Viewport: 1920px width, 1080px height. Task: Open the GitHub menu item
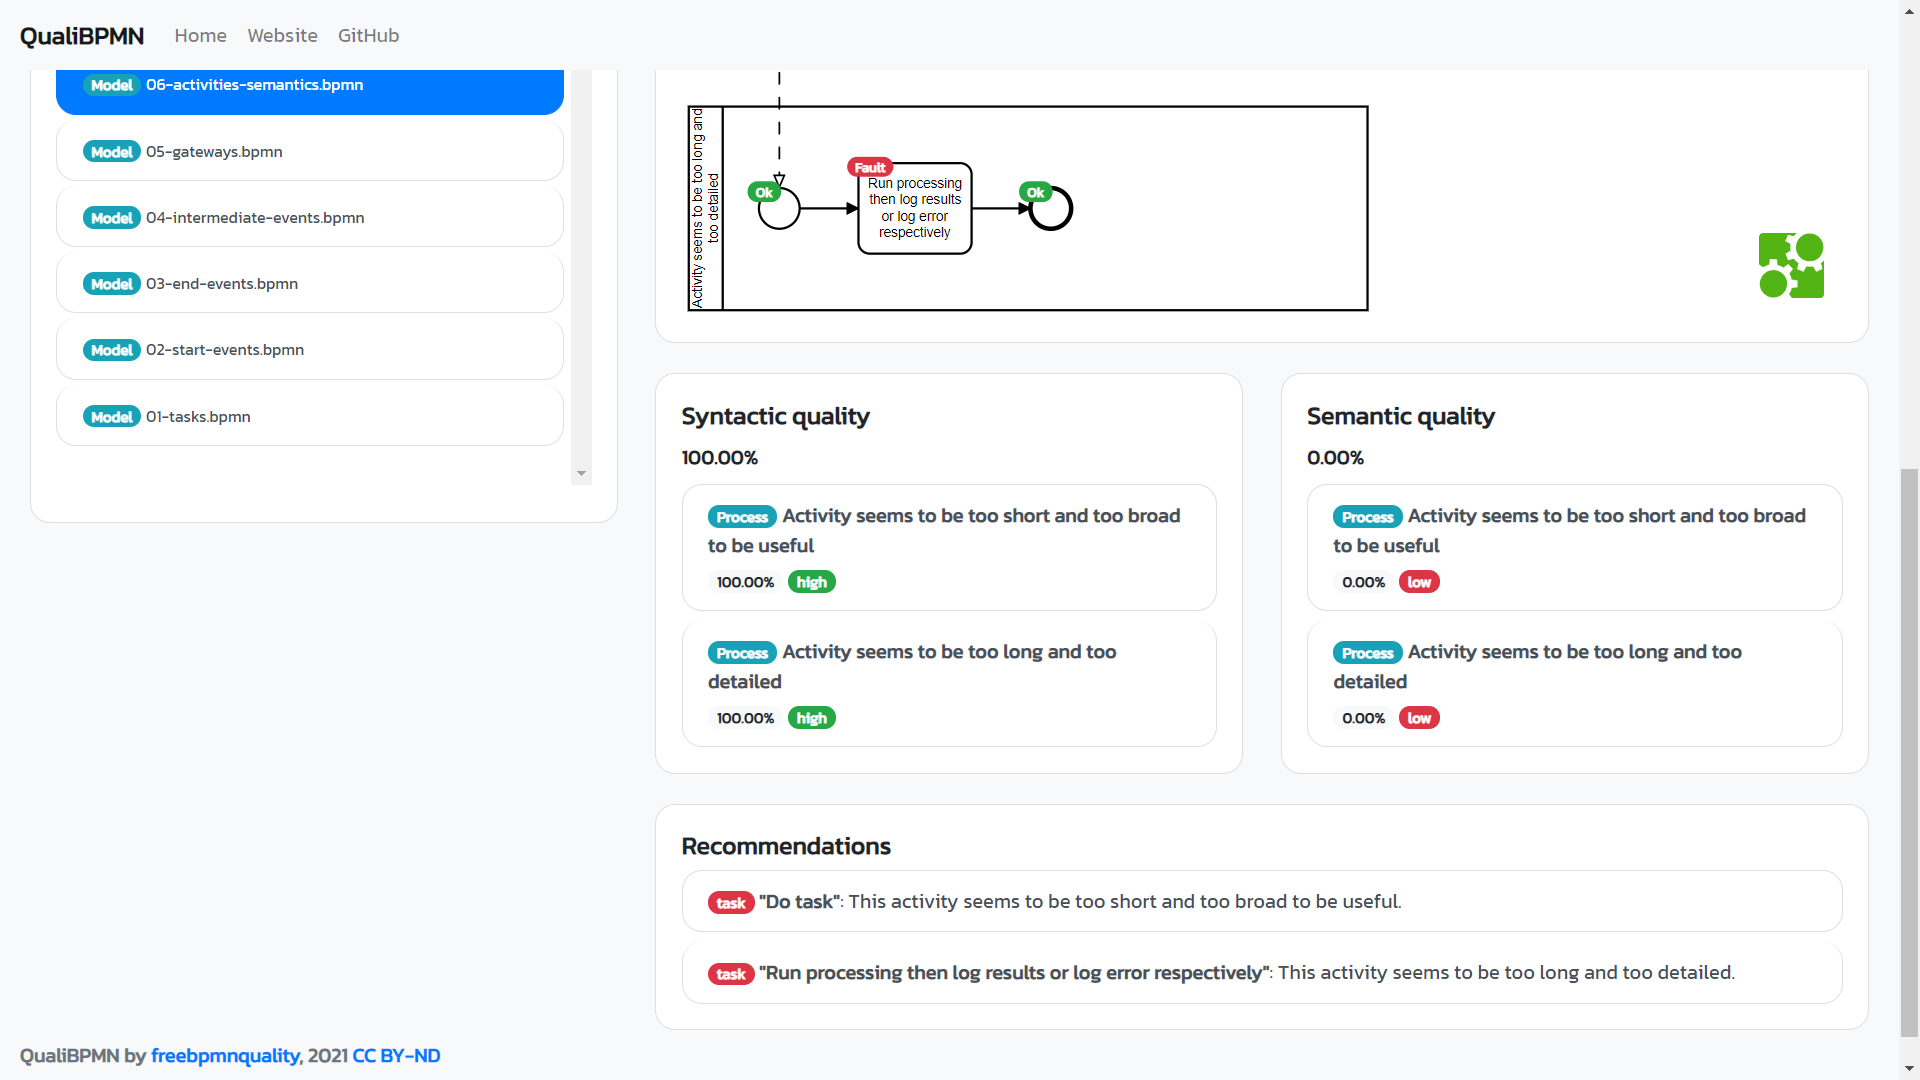[368, 36]
